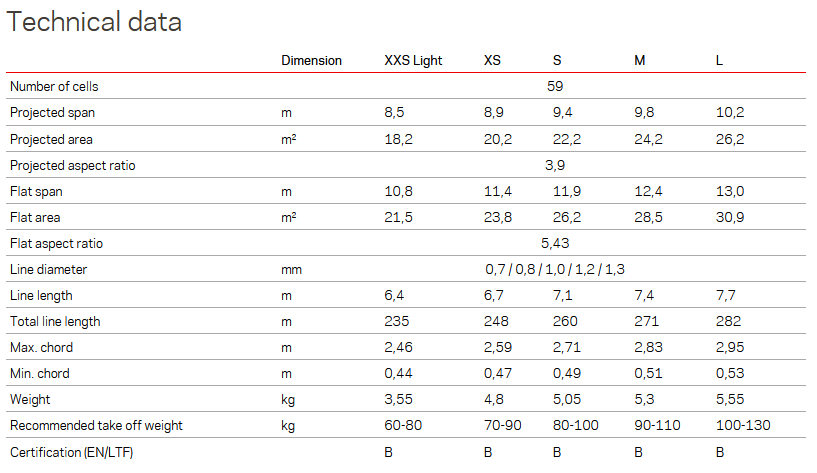Click the Projected aspect ratio value 3,9
This screenshot has height=473, width=817.
tap(555, 166)
